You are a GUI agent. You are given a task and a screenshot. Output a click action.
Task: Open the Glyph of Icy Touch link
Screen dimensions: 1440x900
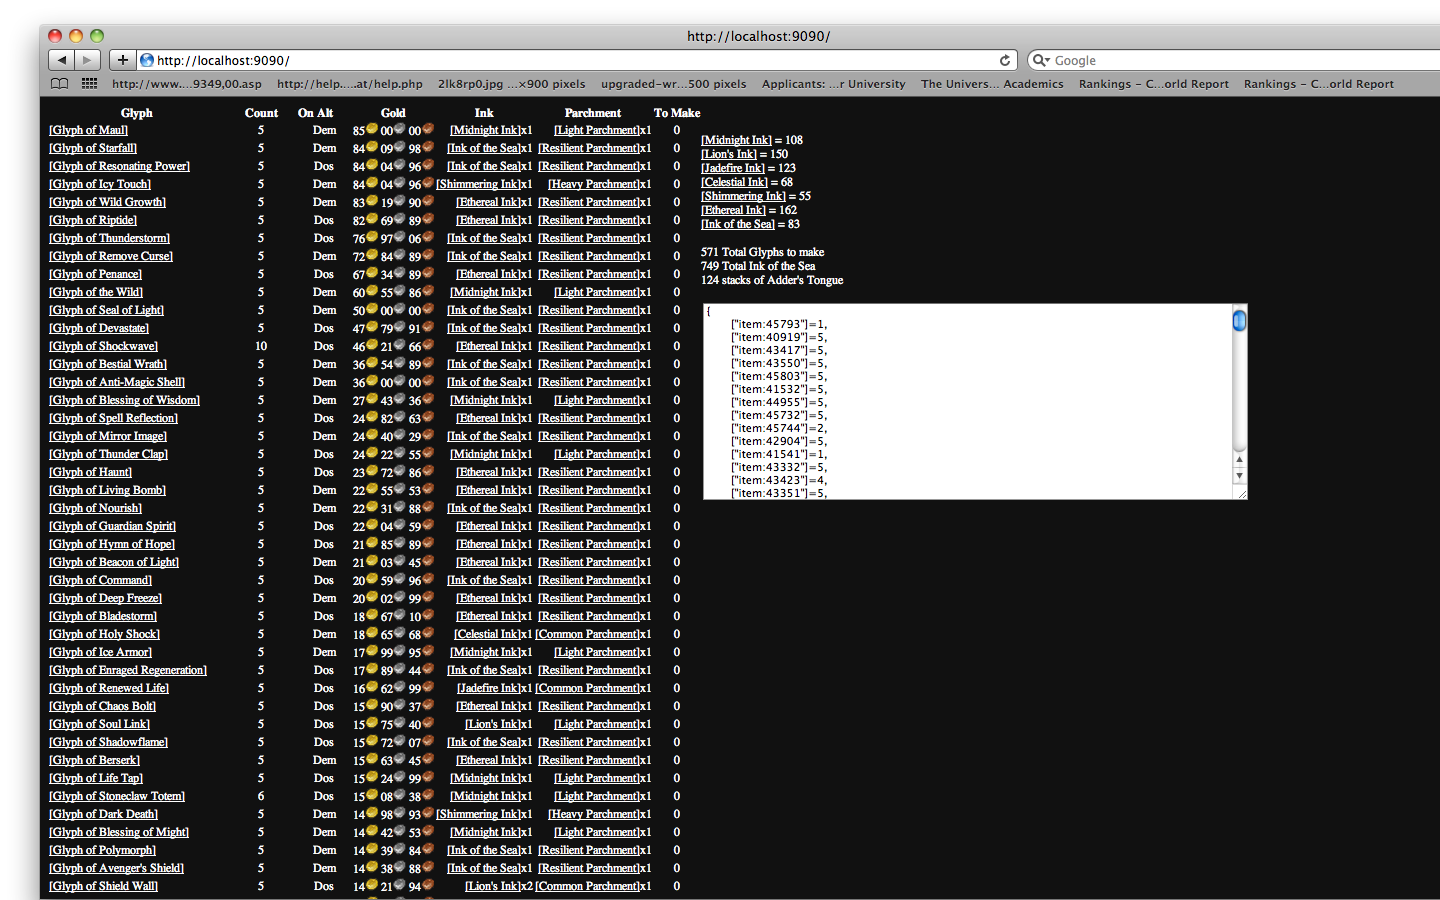(x=100, y=184)
